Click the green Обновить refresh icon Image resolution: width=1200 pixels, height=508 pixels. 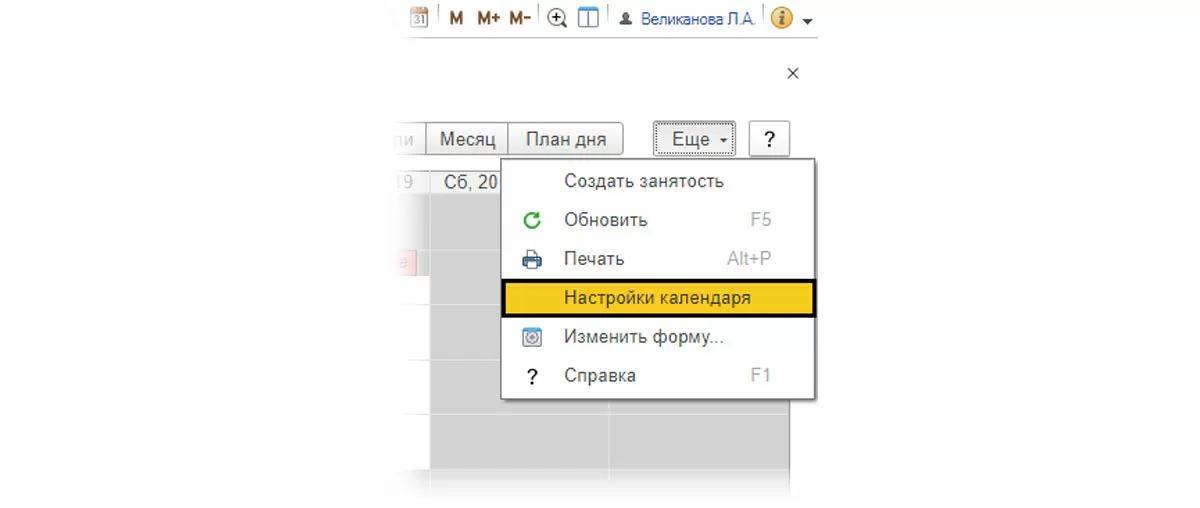pyautogui.click(x=532, y=221)
